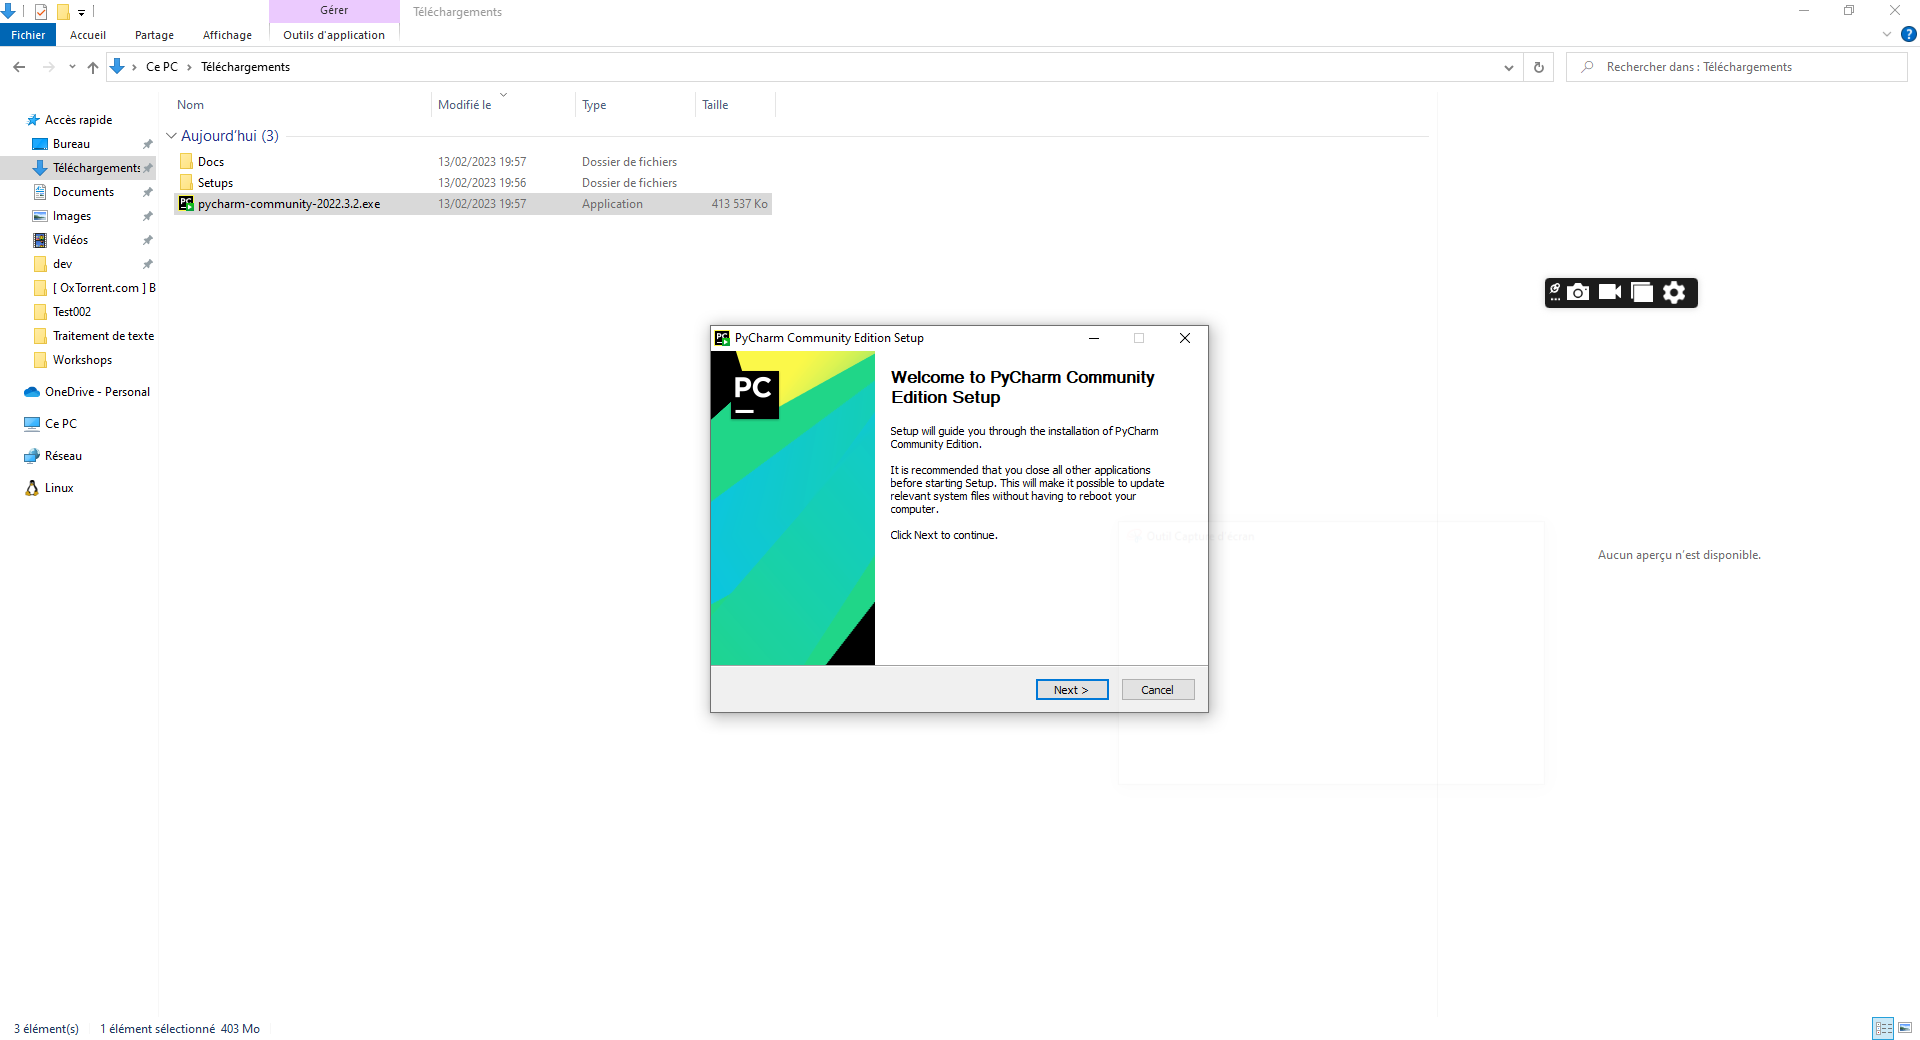Click the Gérer contextual tab header
Image resolution: width=1920 pixels, height=1040 pixels.
tap(334, 11)
